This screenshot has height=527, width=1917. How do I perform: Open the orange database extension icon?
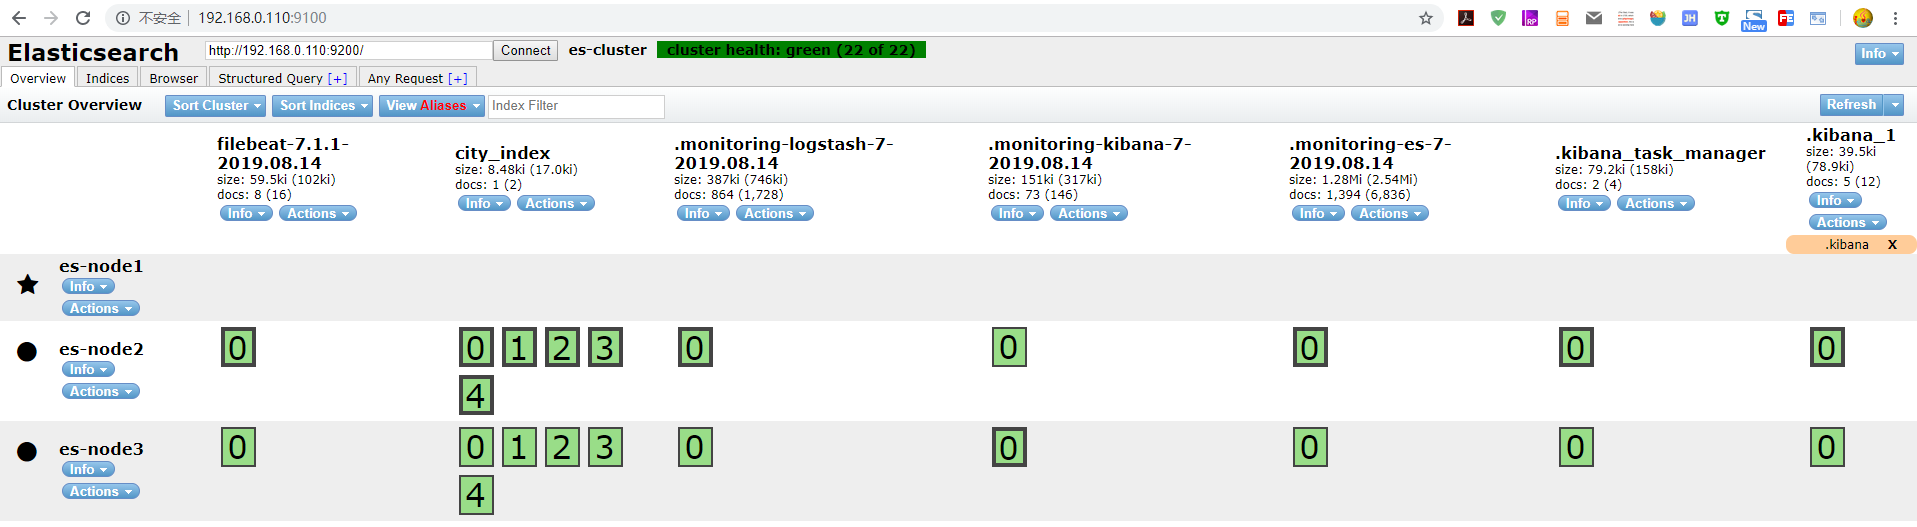click(x=1562, y=18)
